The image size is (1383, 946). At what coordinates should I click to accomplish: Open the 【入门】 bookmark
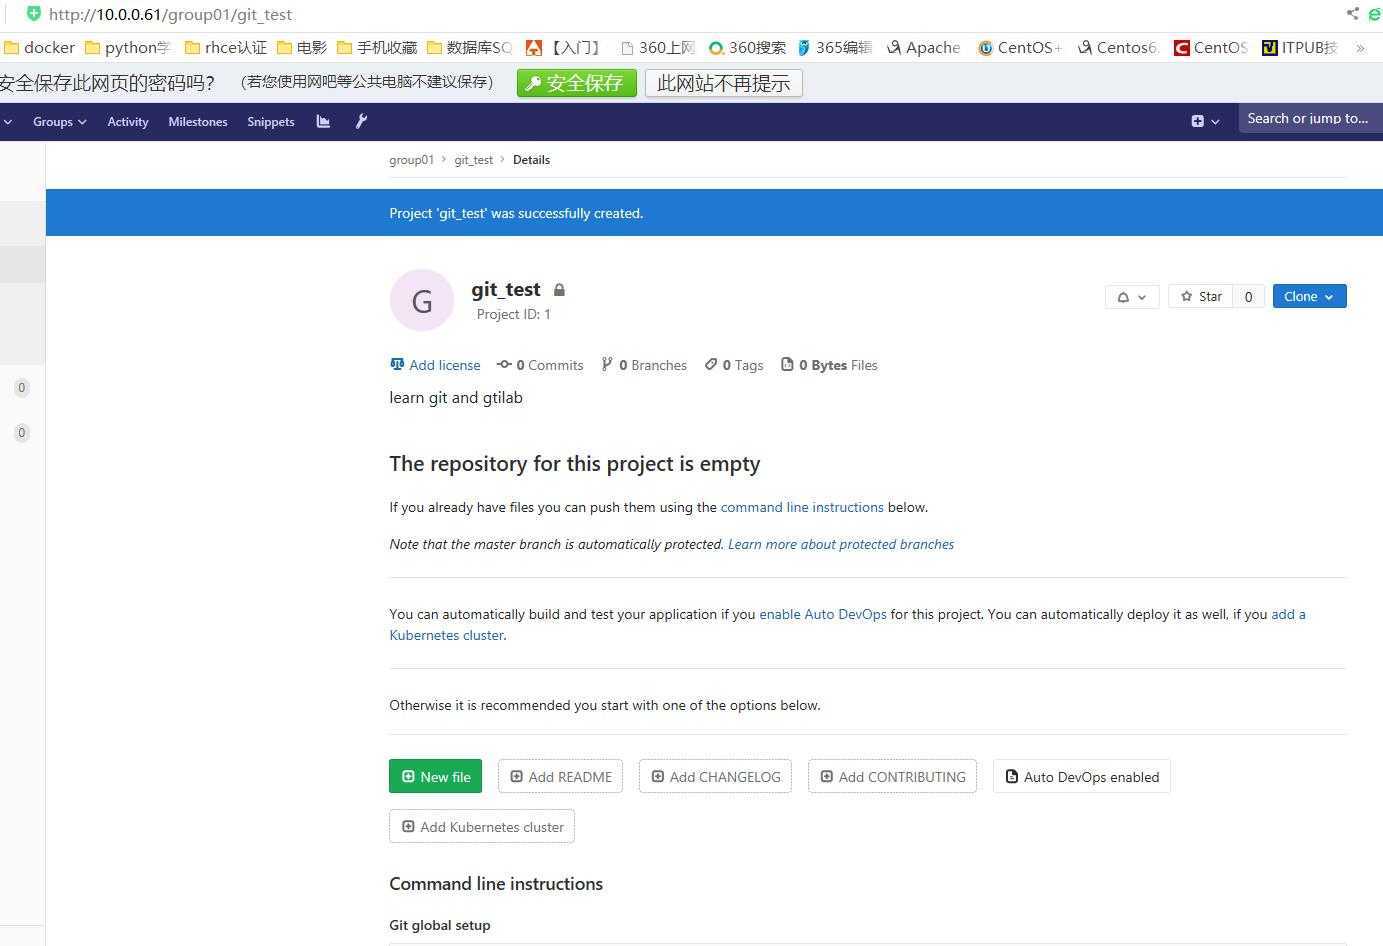tap(565, 47)
